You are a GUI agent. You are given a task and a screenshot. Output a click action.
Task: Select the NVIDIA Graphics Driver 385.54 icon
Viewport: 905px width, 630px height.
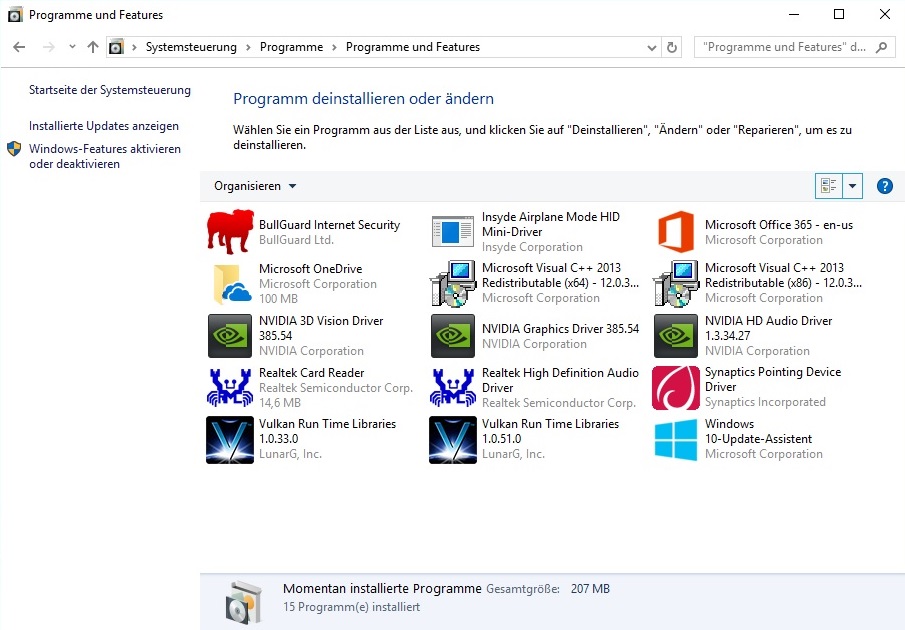[x=453, y=336]
